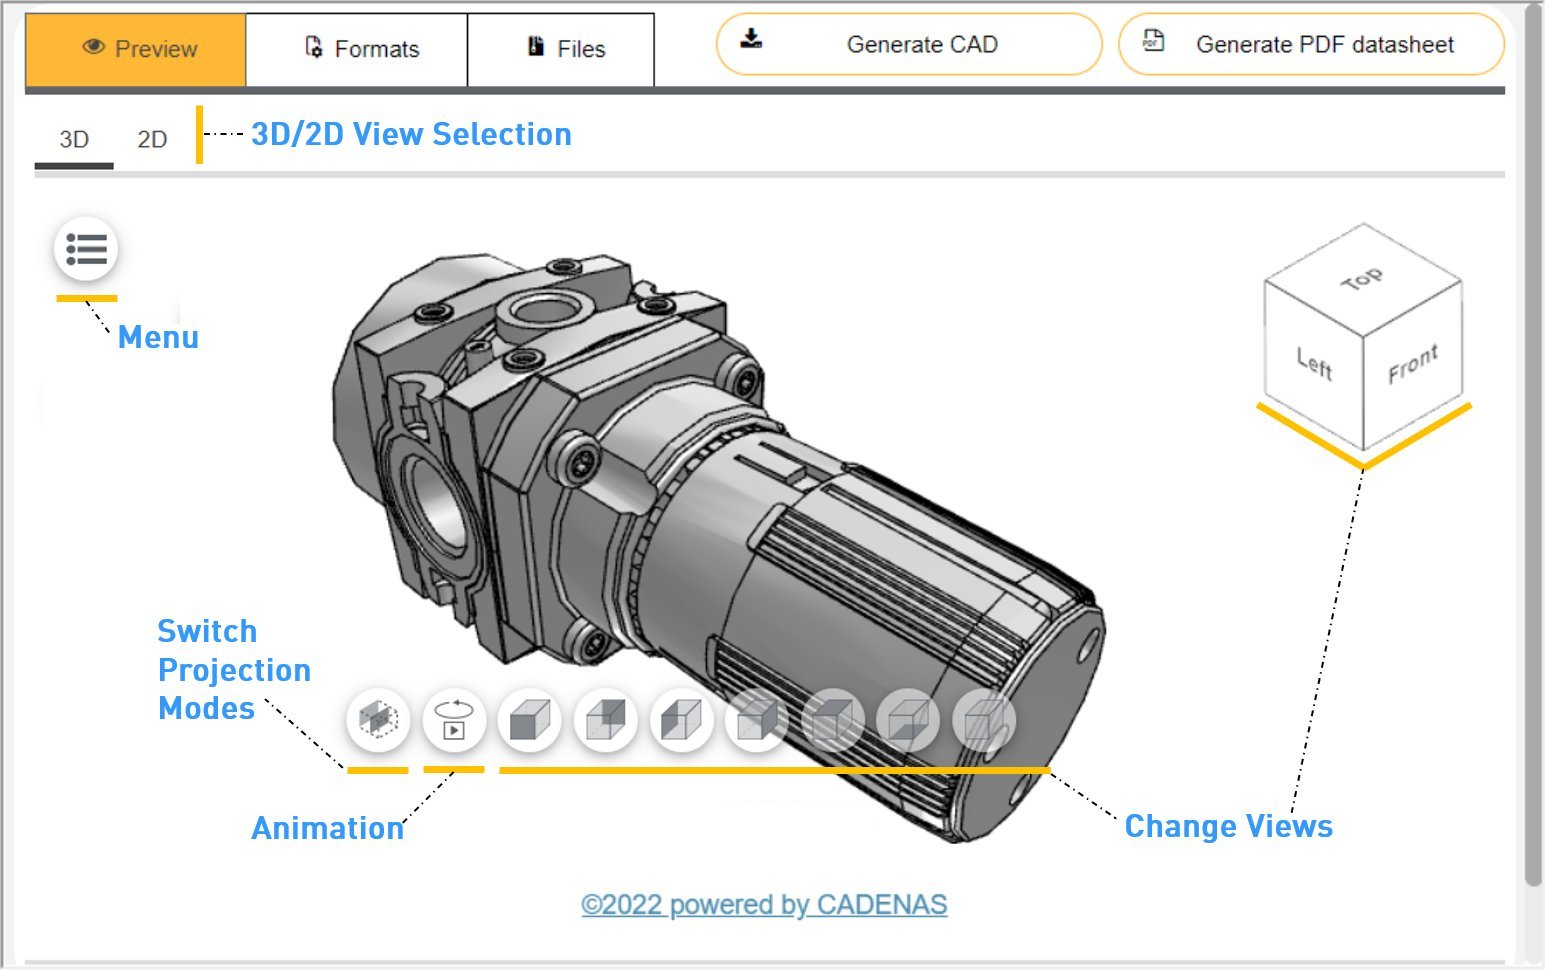Toggle to the 2D view
The width and height of the screenshot is (1545, 970).
pos(152,139)
